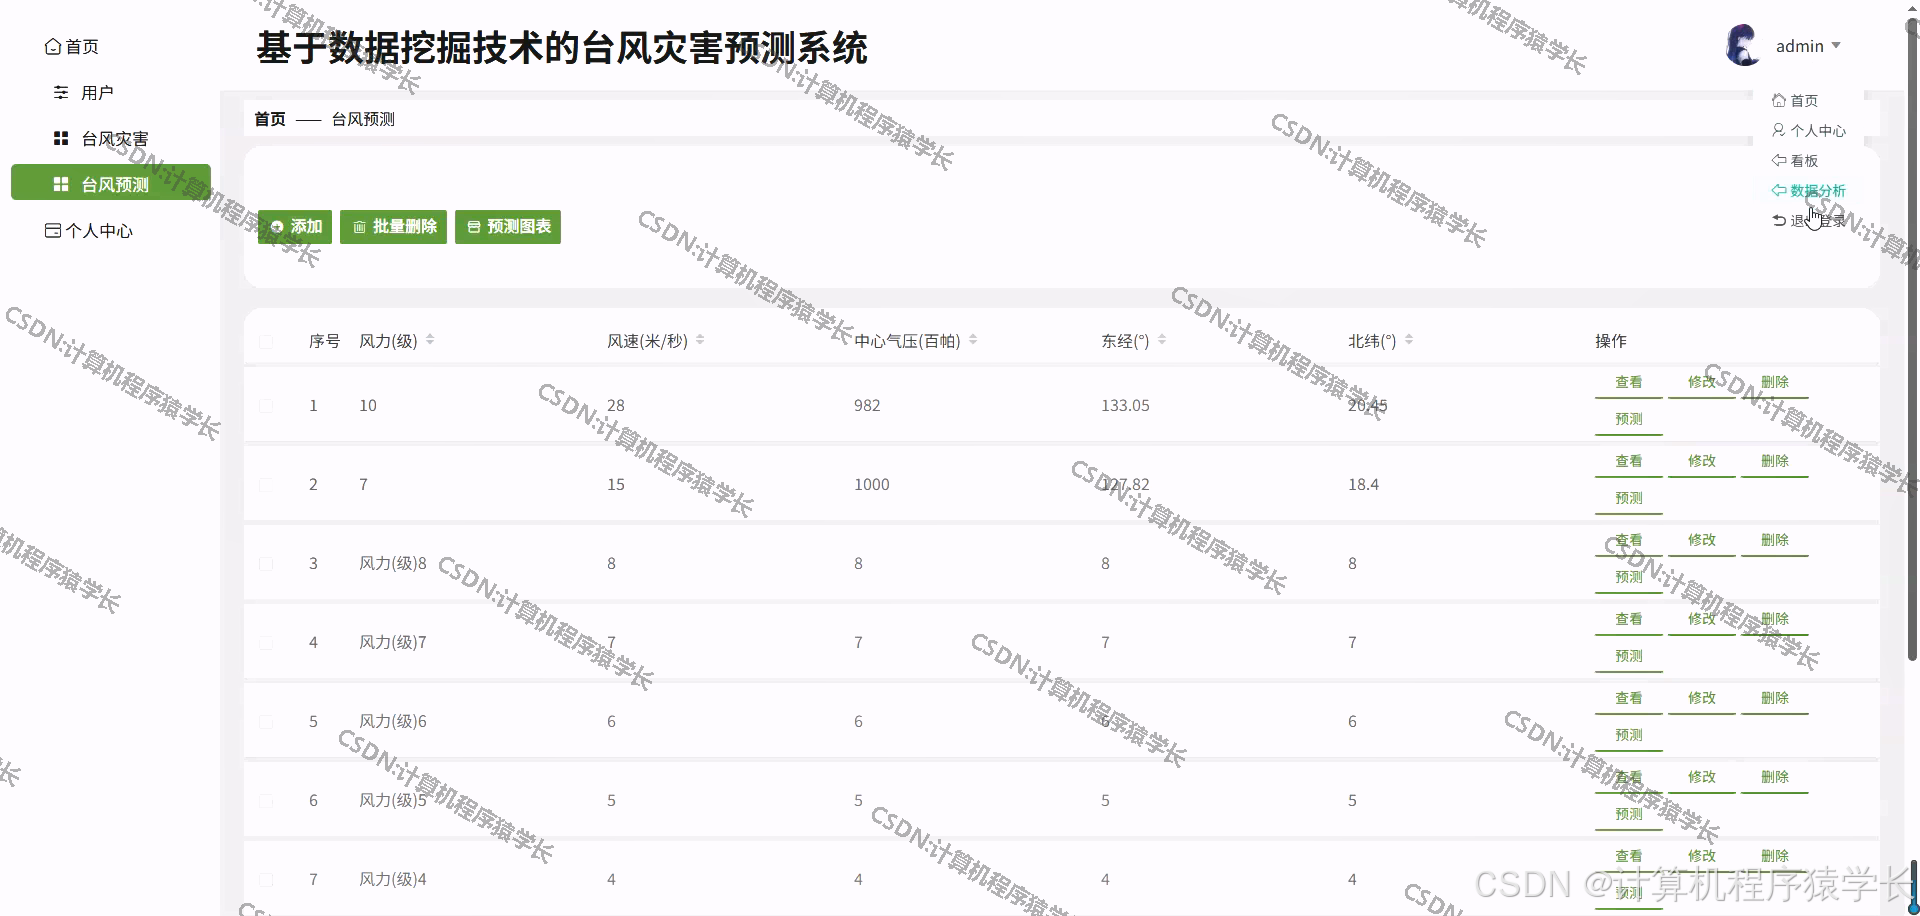Viewport: 1920px width, 916px height.
Task: Sort by 东经(°) column arrows
Action: 1162,340
